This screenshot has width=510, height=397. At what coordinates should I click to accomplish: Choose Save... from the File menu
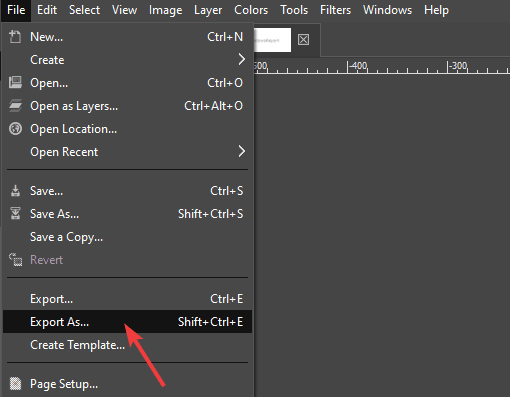click(127, 191)
